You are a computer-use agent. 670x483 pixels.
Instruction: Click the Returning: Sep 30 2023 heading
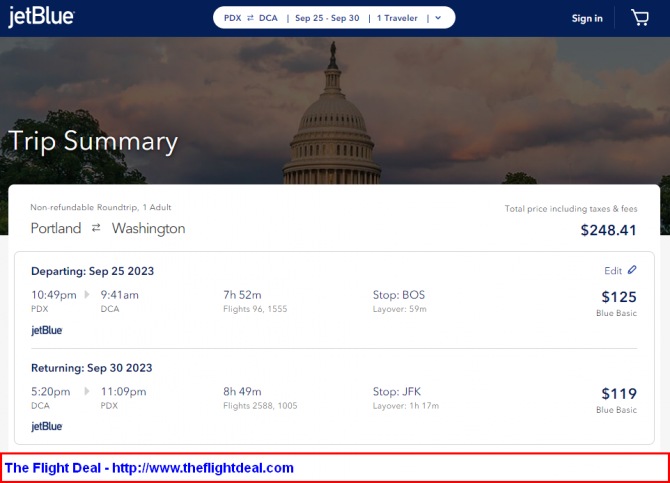[x=91, y=368]
